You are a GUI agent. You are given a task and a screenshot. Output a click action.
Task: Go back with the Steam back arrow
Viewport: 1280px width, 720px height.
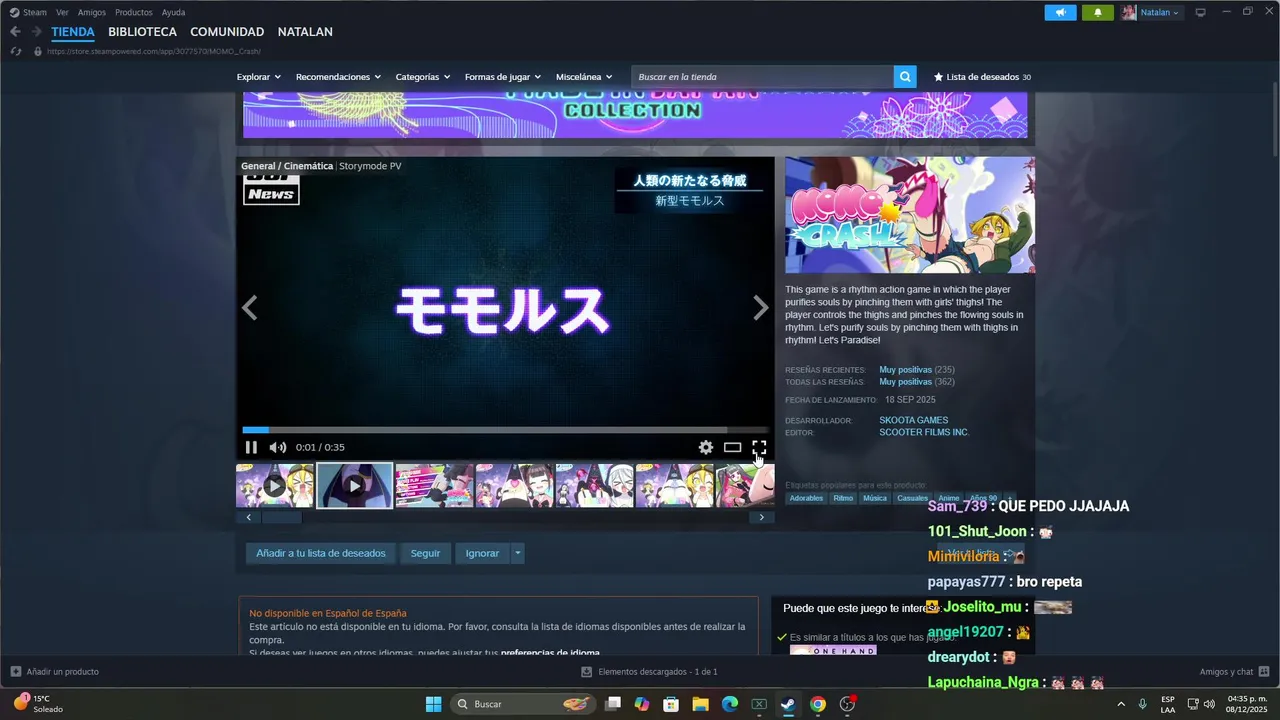coord(15,32)
